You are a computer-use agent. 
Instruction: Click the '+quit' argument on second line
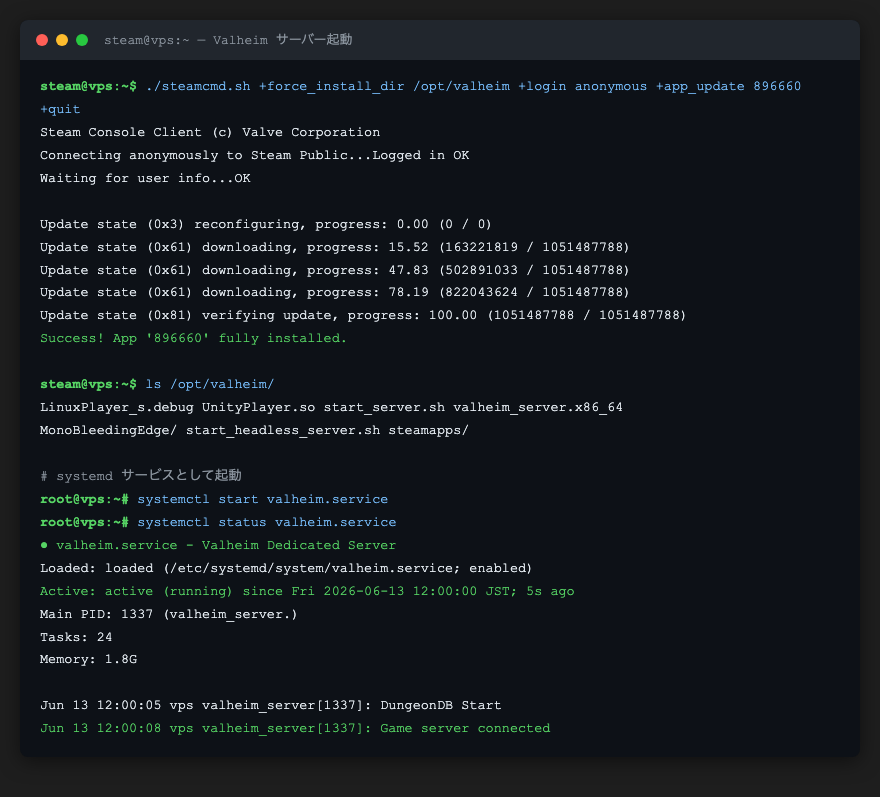coord(60,109)
